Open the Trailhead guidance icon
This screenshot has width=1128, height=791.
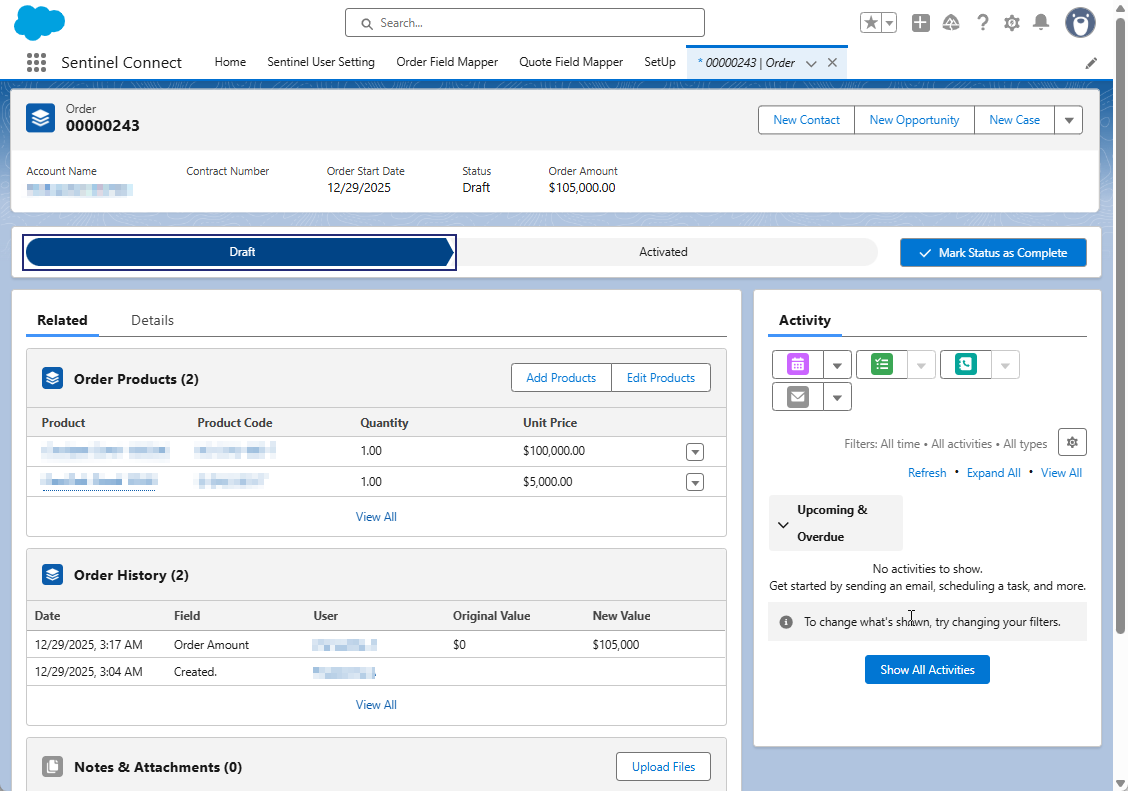(951, 23)
